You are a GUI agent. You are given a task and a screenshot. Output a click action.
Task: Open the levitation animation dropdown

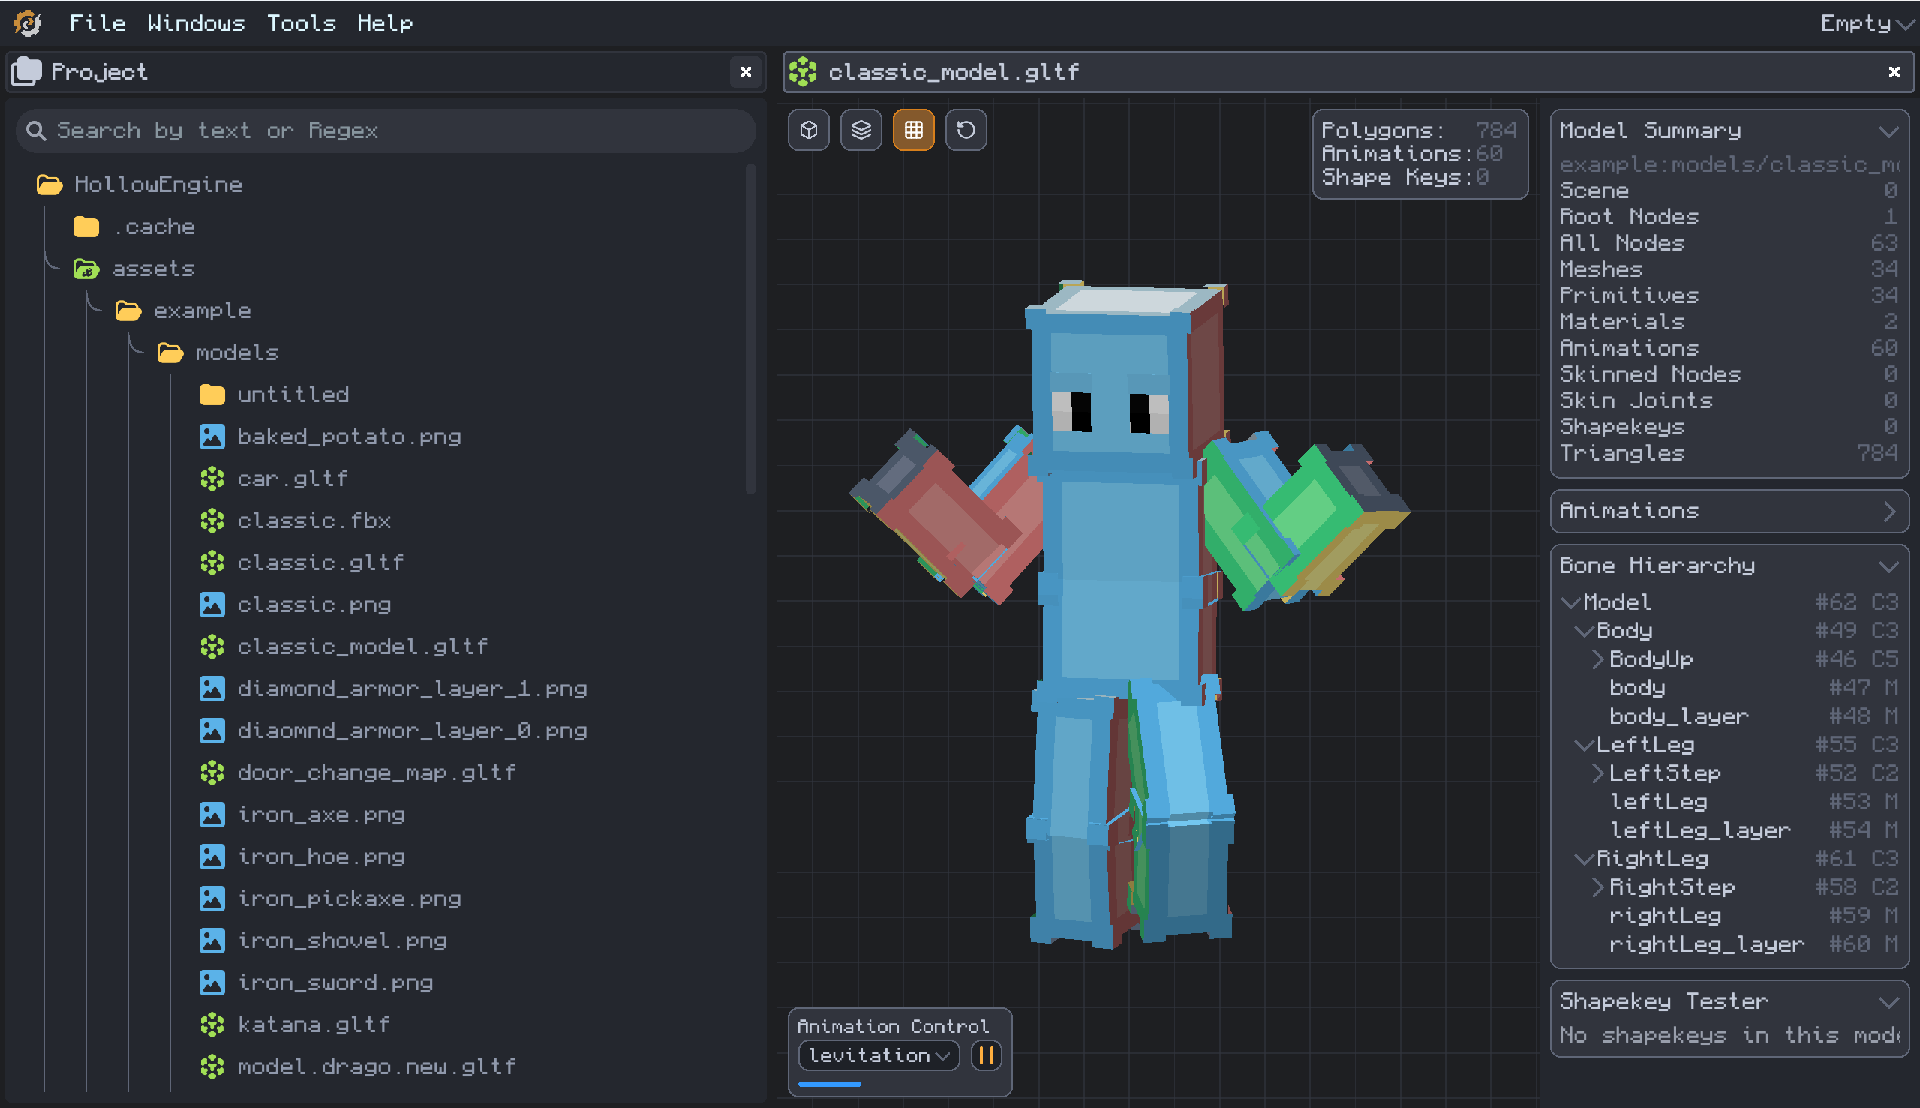[x=879, y=1055]
